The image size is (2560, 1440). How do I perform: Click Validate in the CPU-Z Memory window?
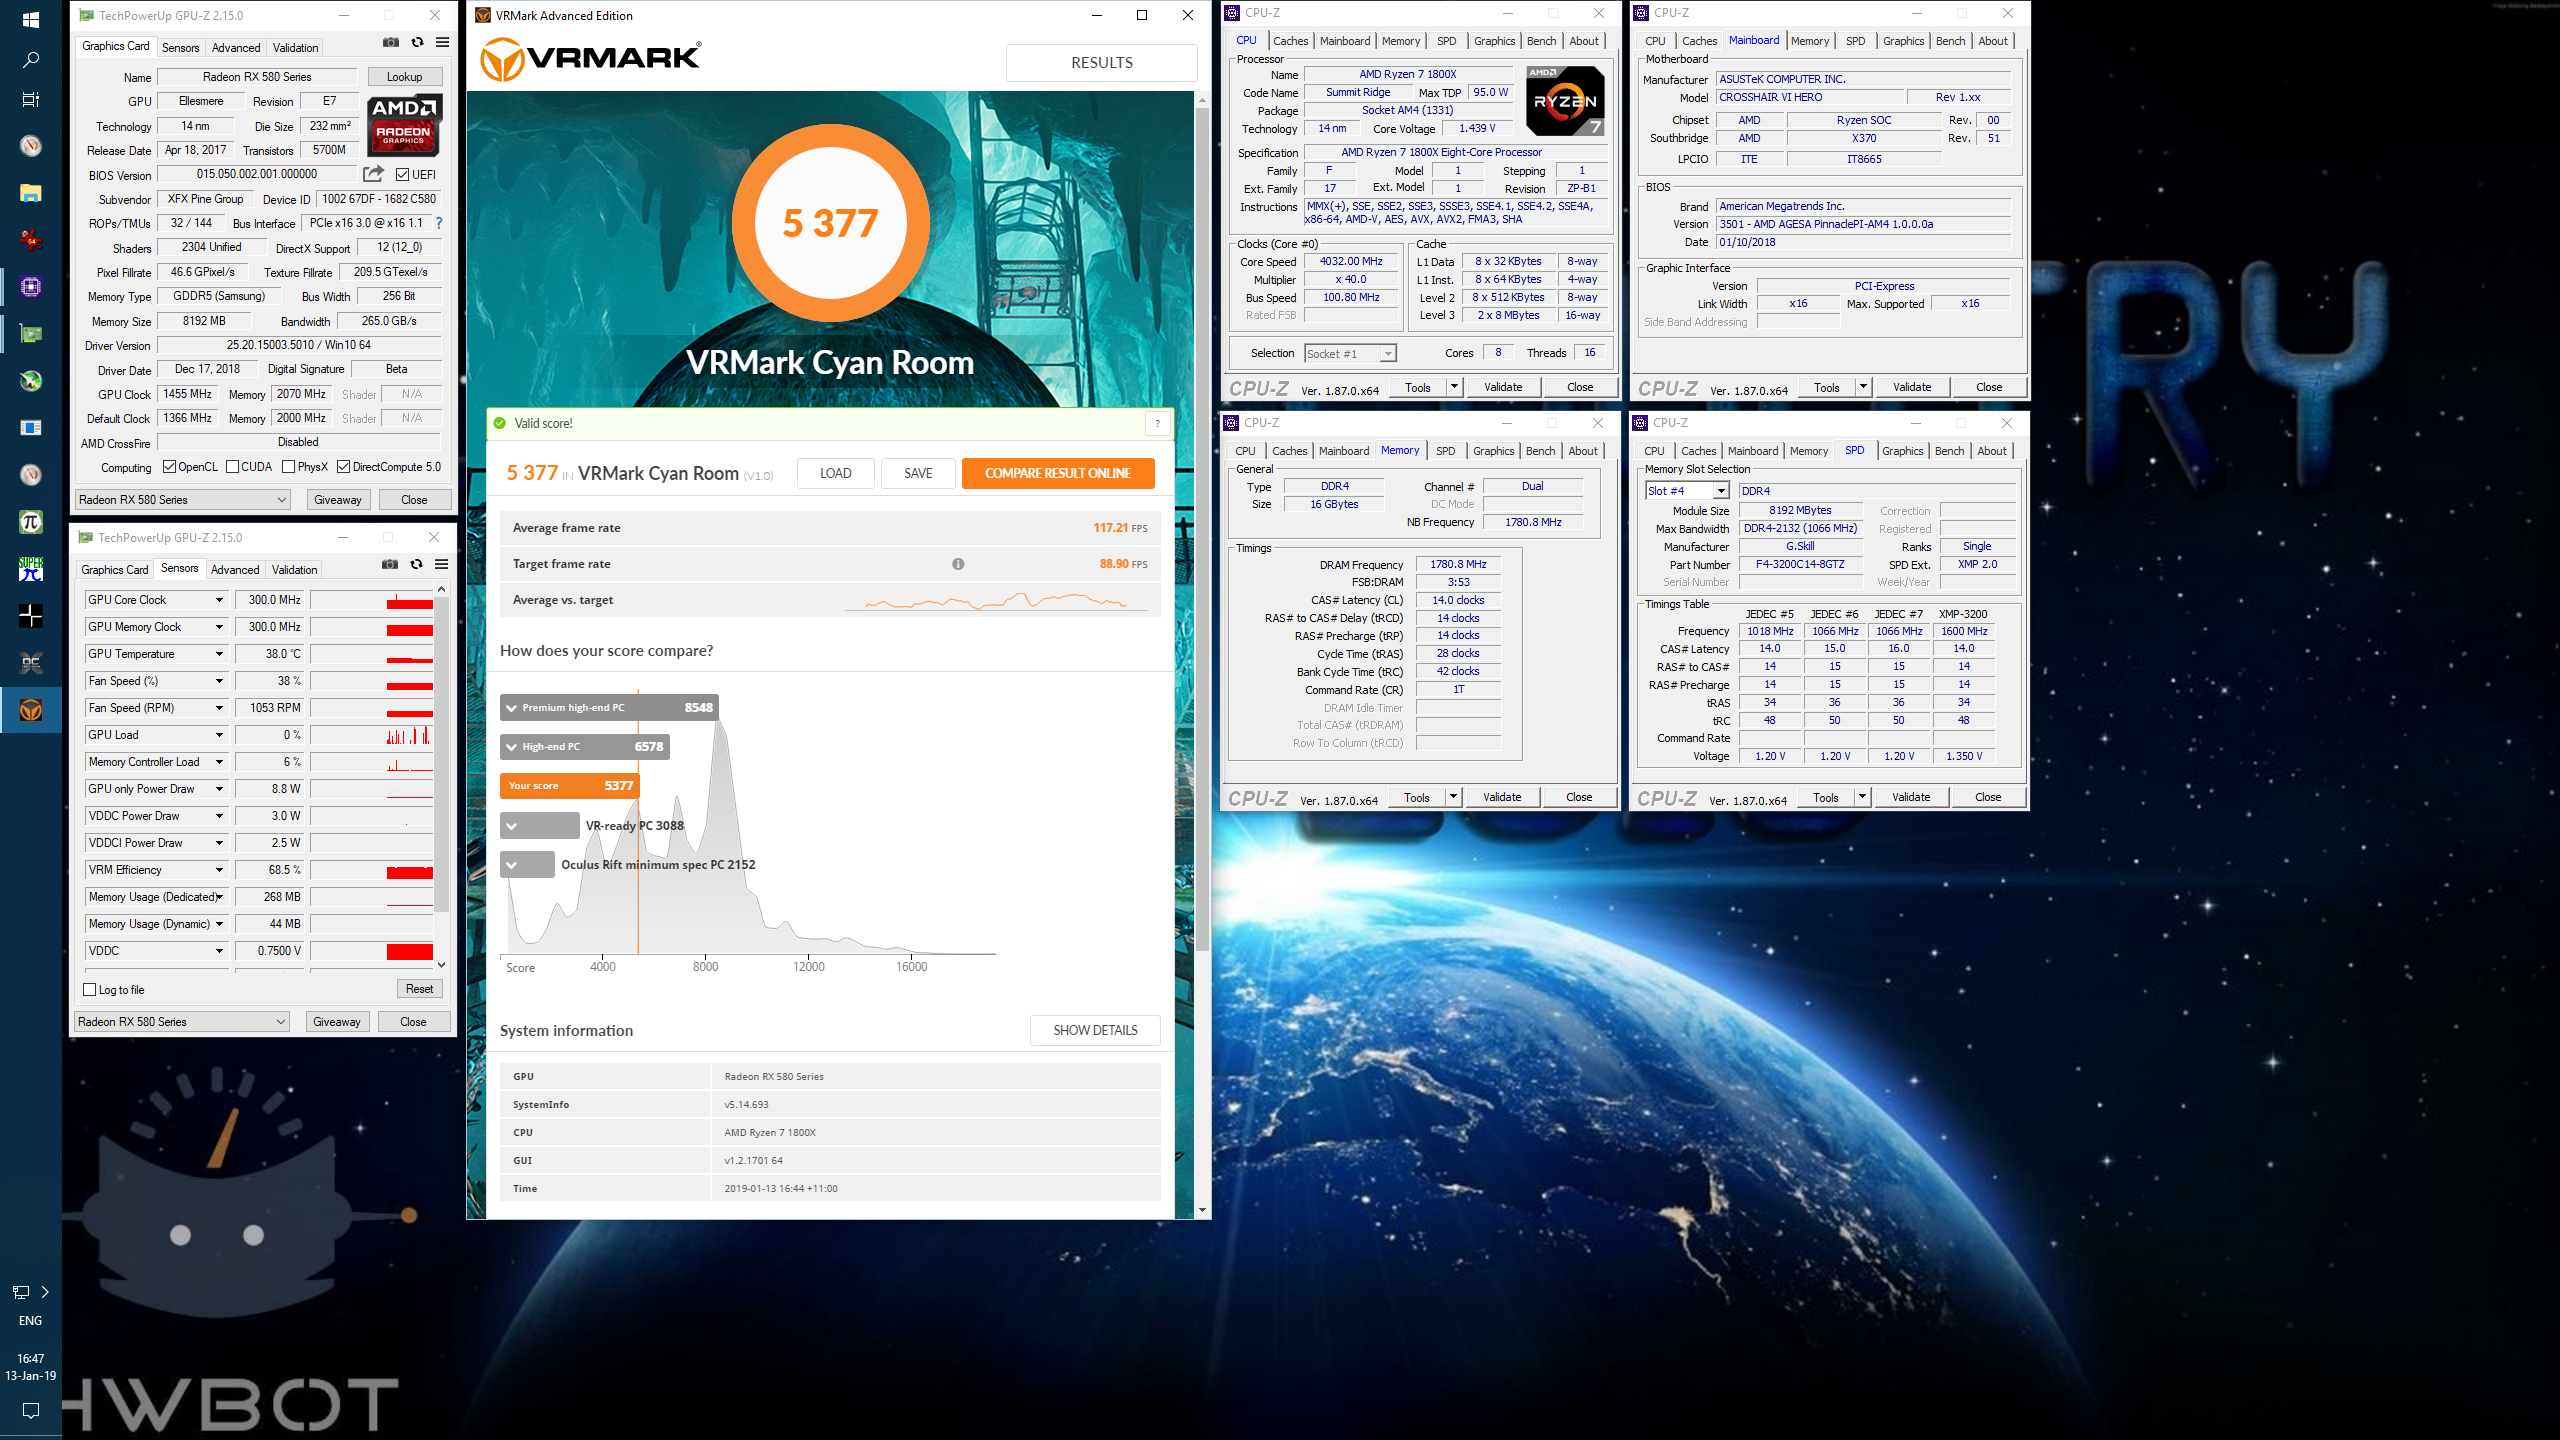[1502, 797]
